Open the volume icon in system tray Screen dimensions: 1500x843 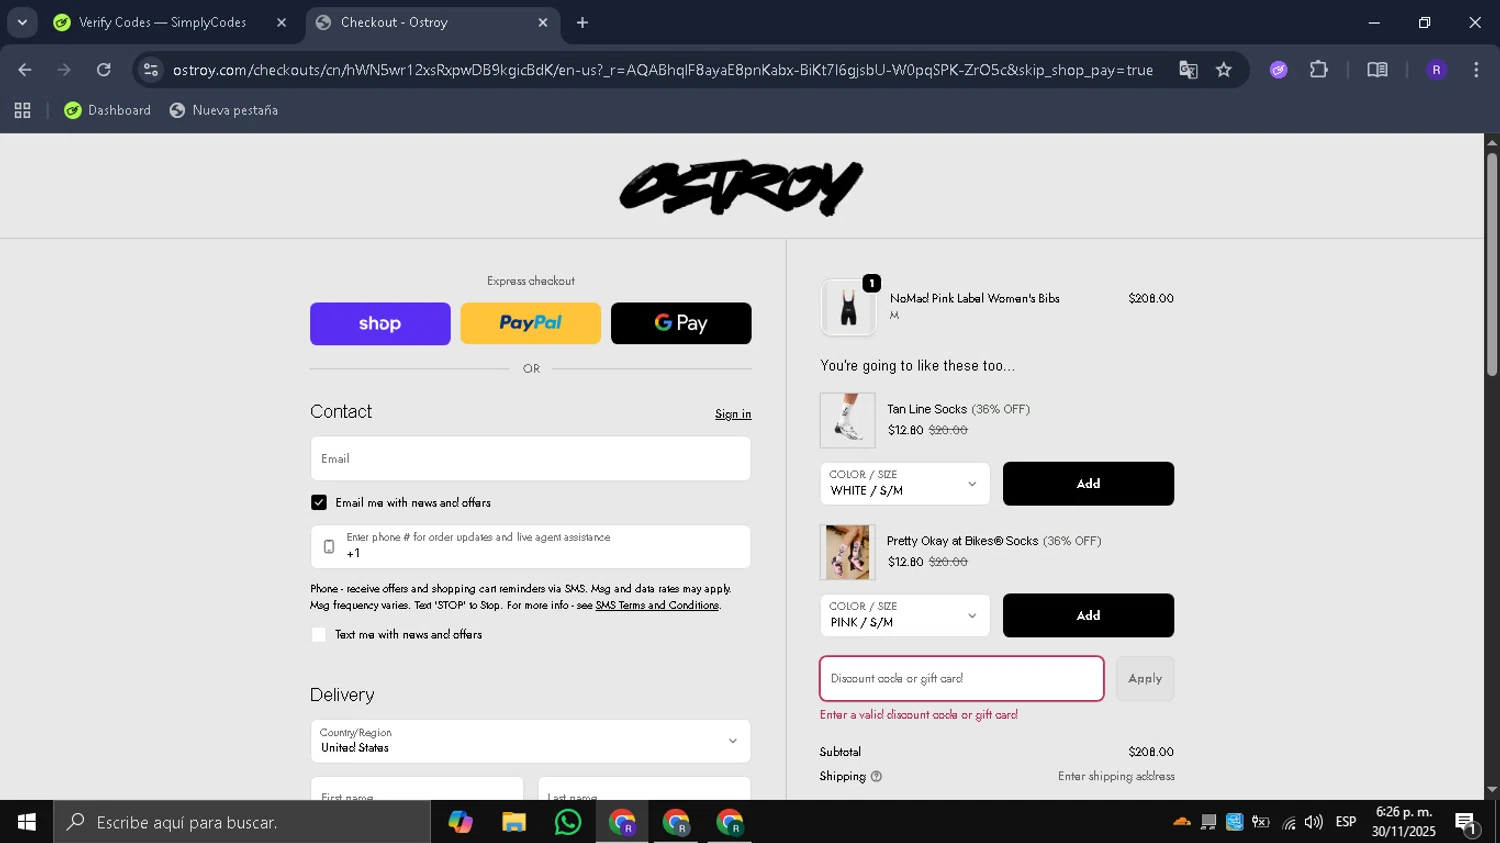point(1314,822)
